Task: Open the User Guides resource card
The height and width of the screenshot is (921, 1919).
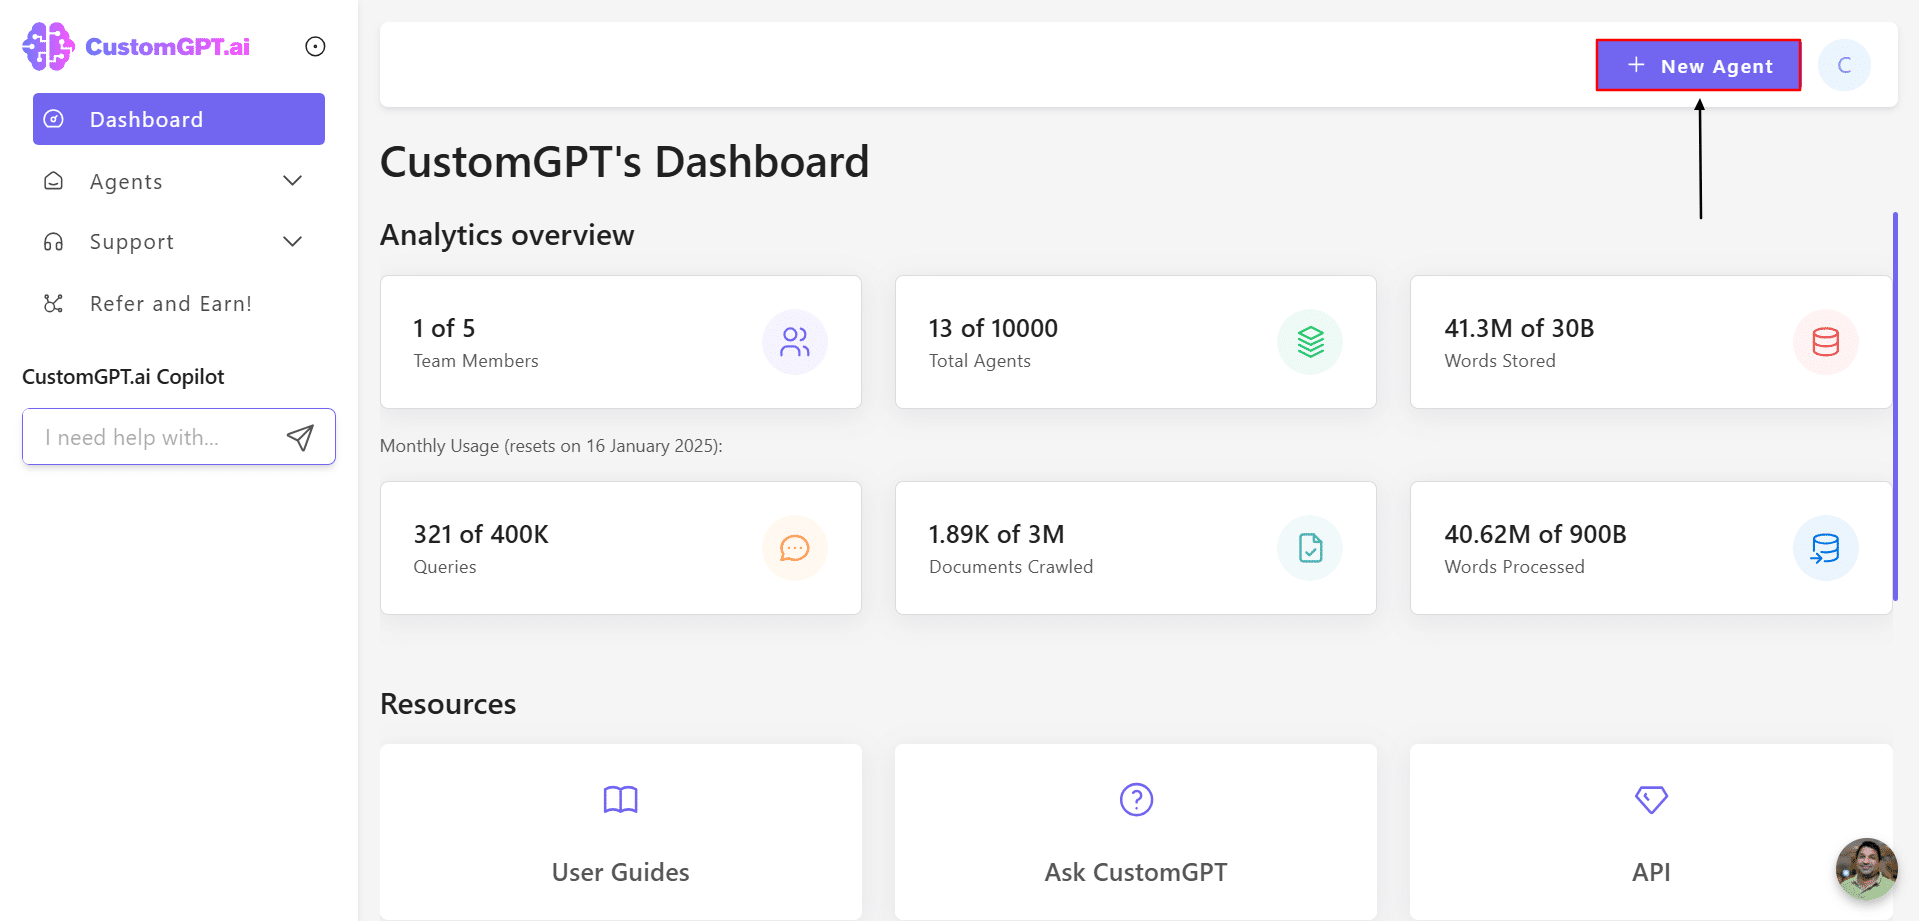Action: pos(620,832)
